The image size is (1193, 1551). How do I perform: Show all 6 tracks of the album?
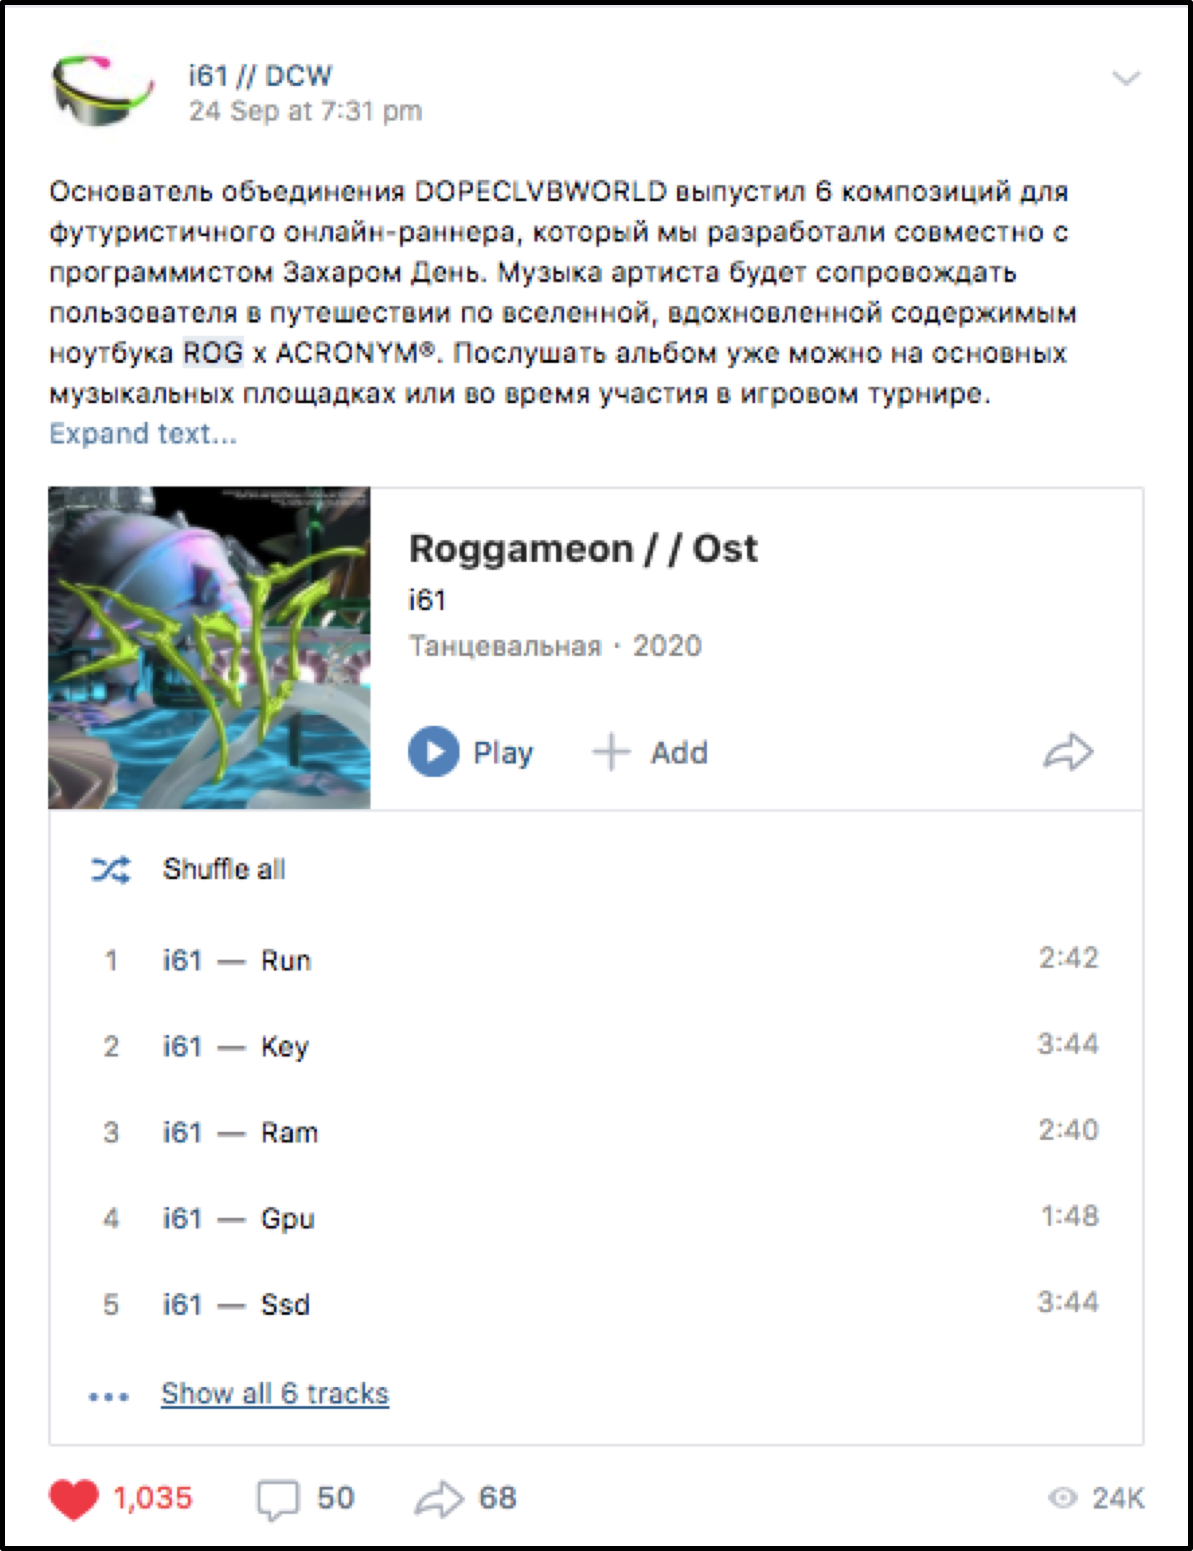275,1393
